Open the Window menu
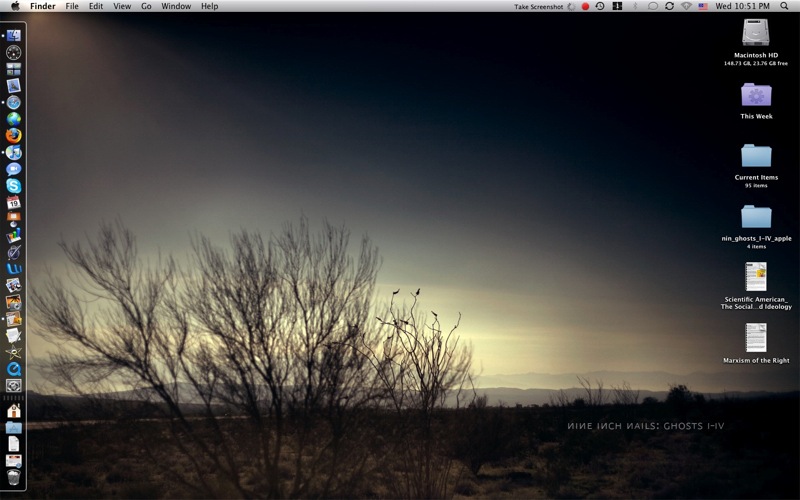The width and height of the screenshot is (800, 500). 176,6
